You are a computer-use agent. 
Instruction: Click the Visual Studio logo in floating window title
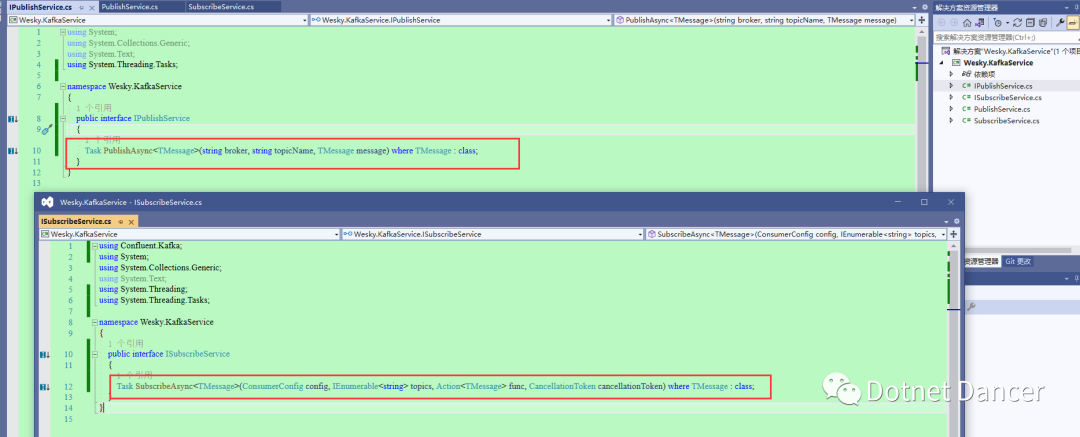coord(48,202)
